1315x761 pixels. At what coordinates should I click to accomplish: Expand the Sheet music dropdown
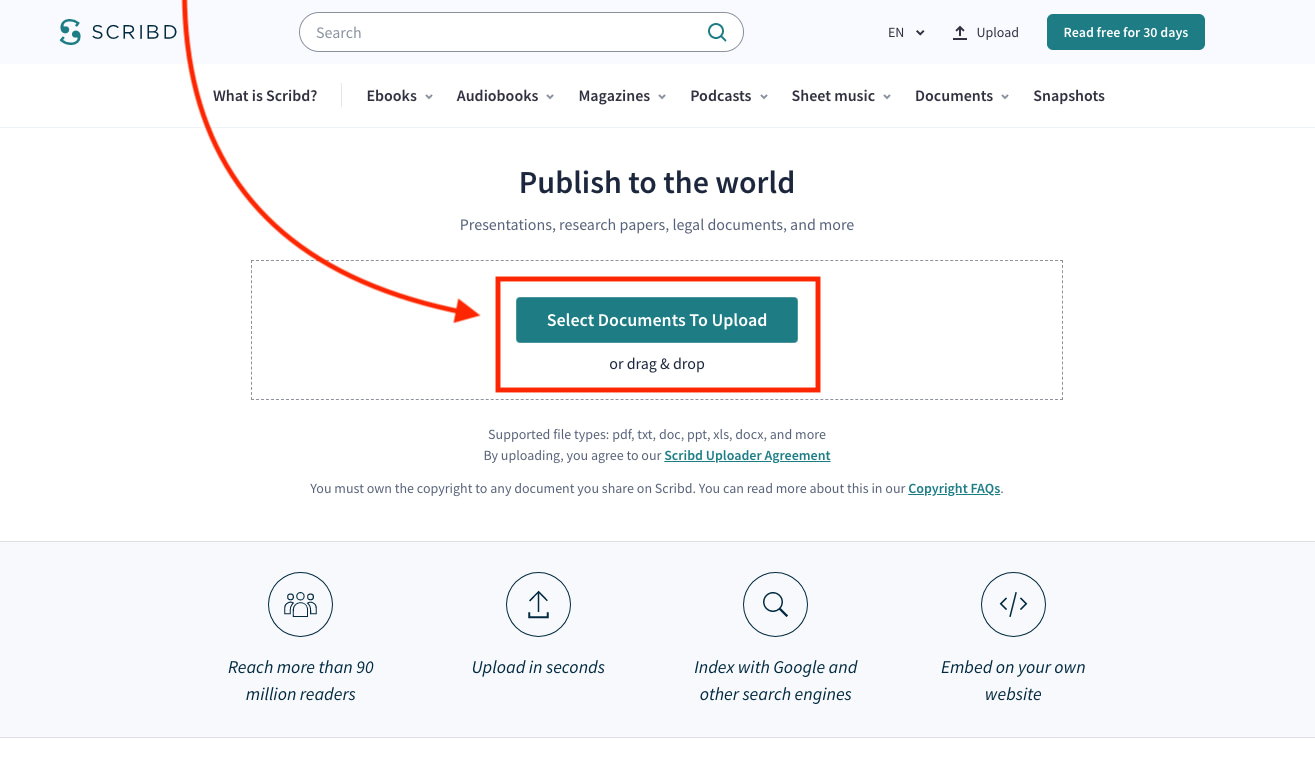(840, 95)
